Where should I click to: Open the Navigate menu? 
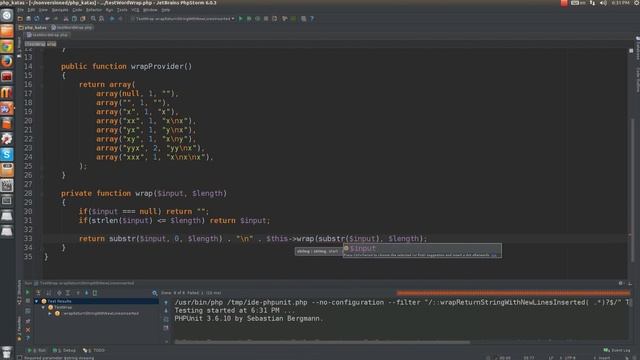click(60, 10)
